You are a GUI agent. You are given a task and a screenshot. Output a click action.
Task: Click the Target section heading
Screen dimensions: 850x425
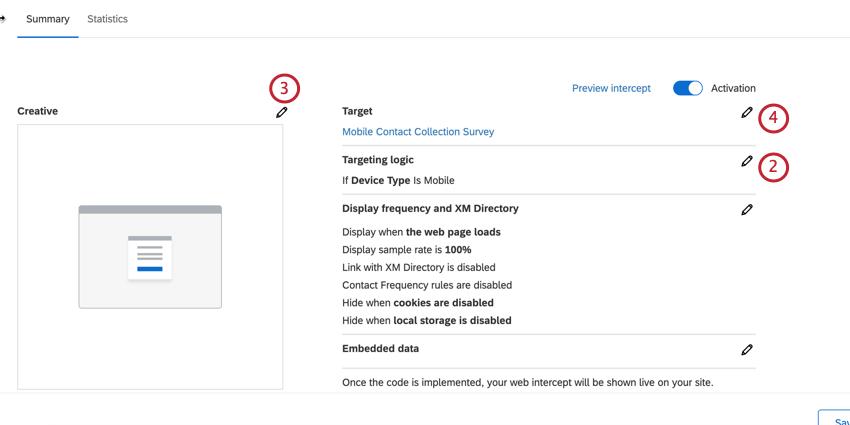pyautogui.click(x=357, y=111)
